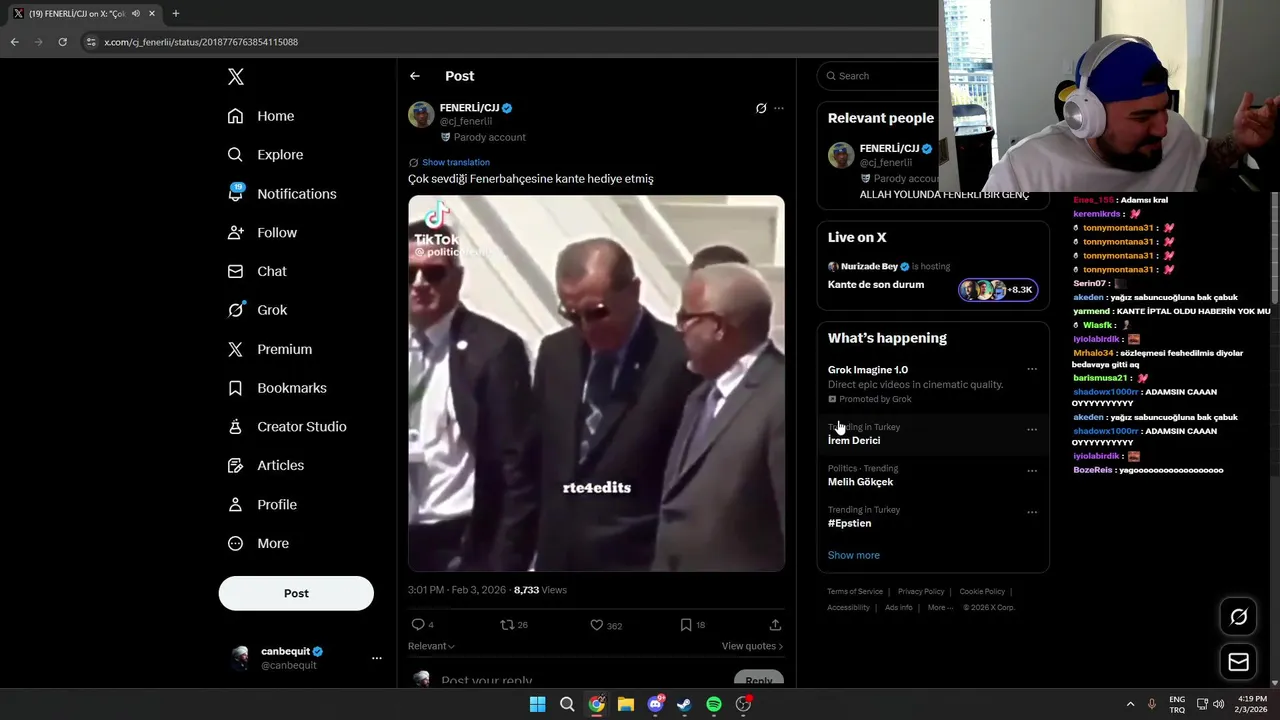Open options for the Melih Gökçek trend
The width and height of the screenshot is (1280, 720).
(1032, 471)
